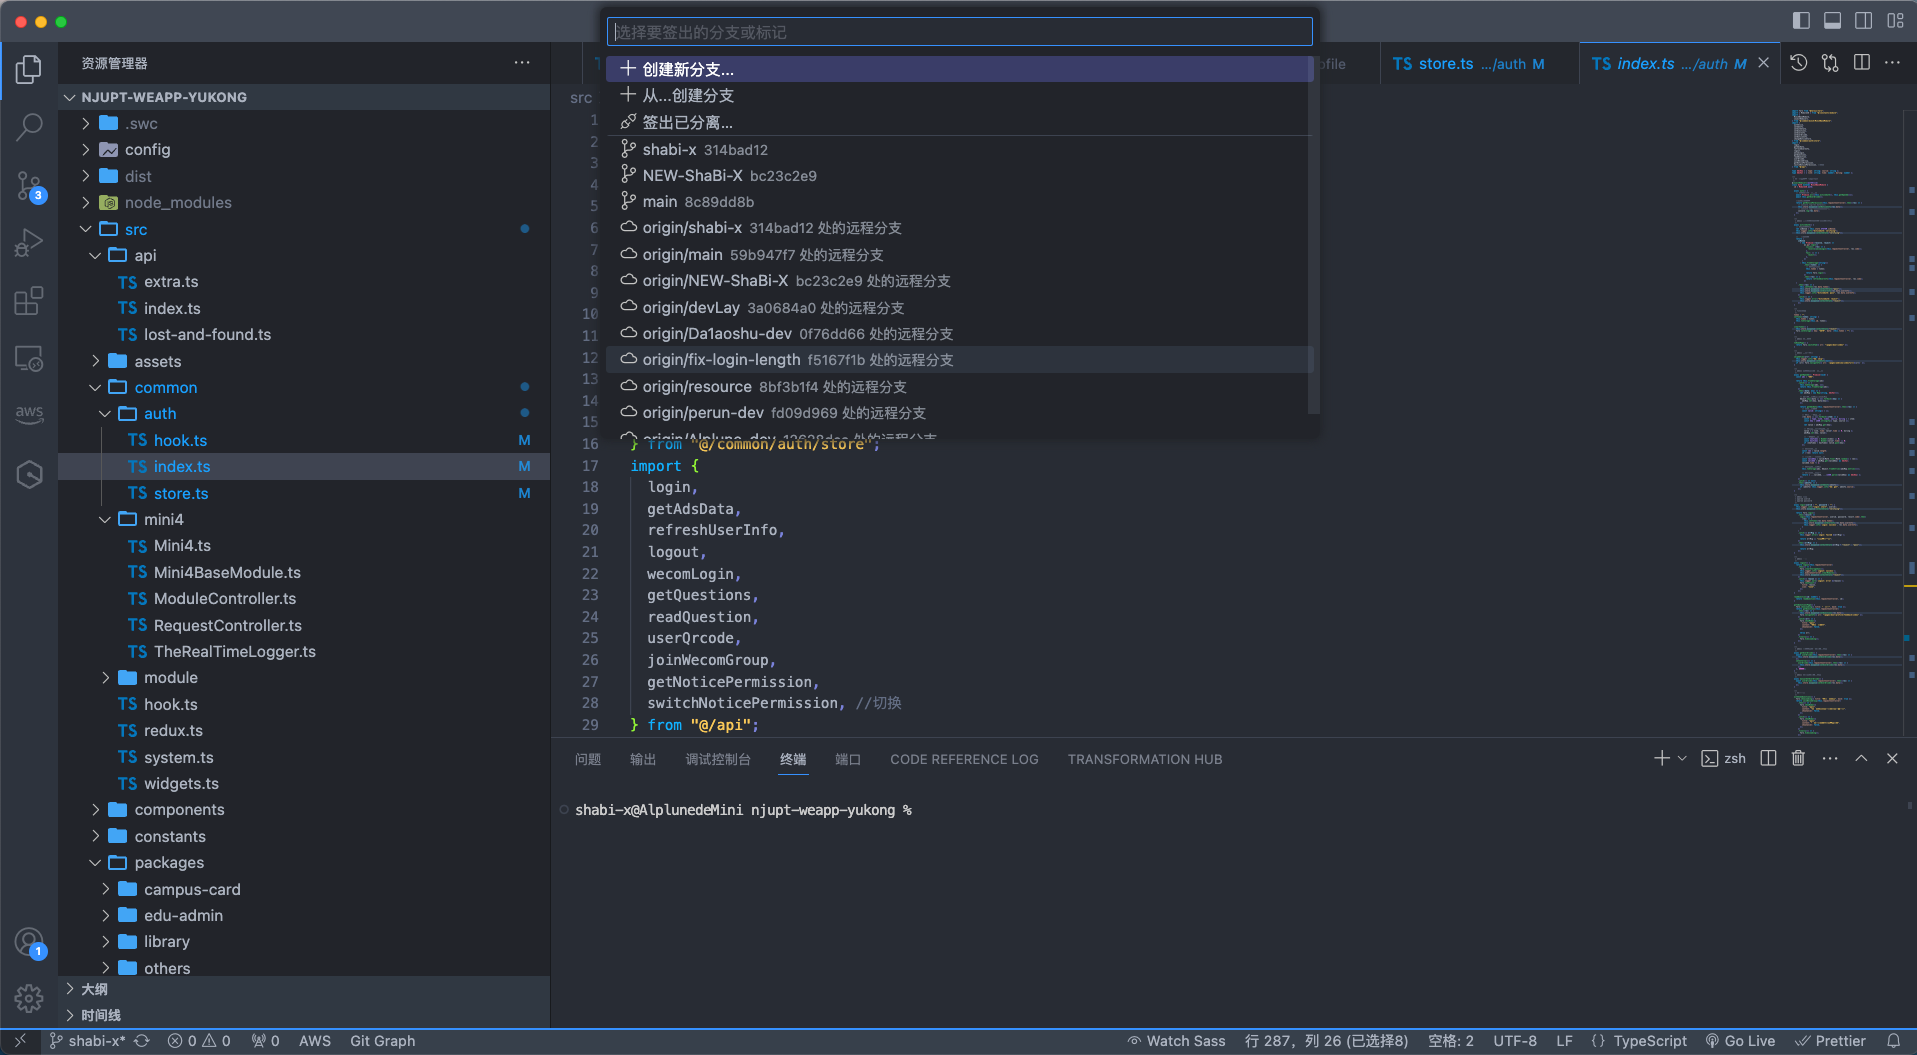The image size is (1917, 1055).
Task: Open the Explorer view in activity bar
Action: tap(29, 69)
